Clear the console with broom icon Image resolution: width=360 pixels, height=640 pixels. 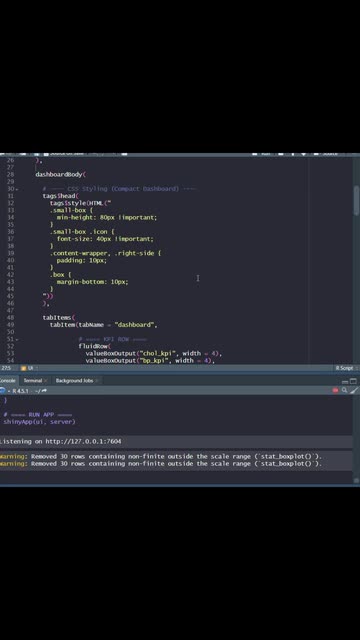[354, 391]
